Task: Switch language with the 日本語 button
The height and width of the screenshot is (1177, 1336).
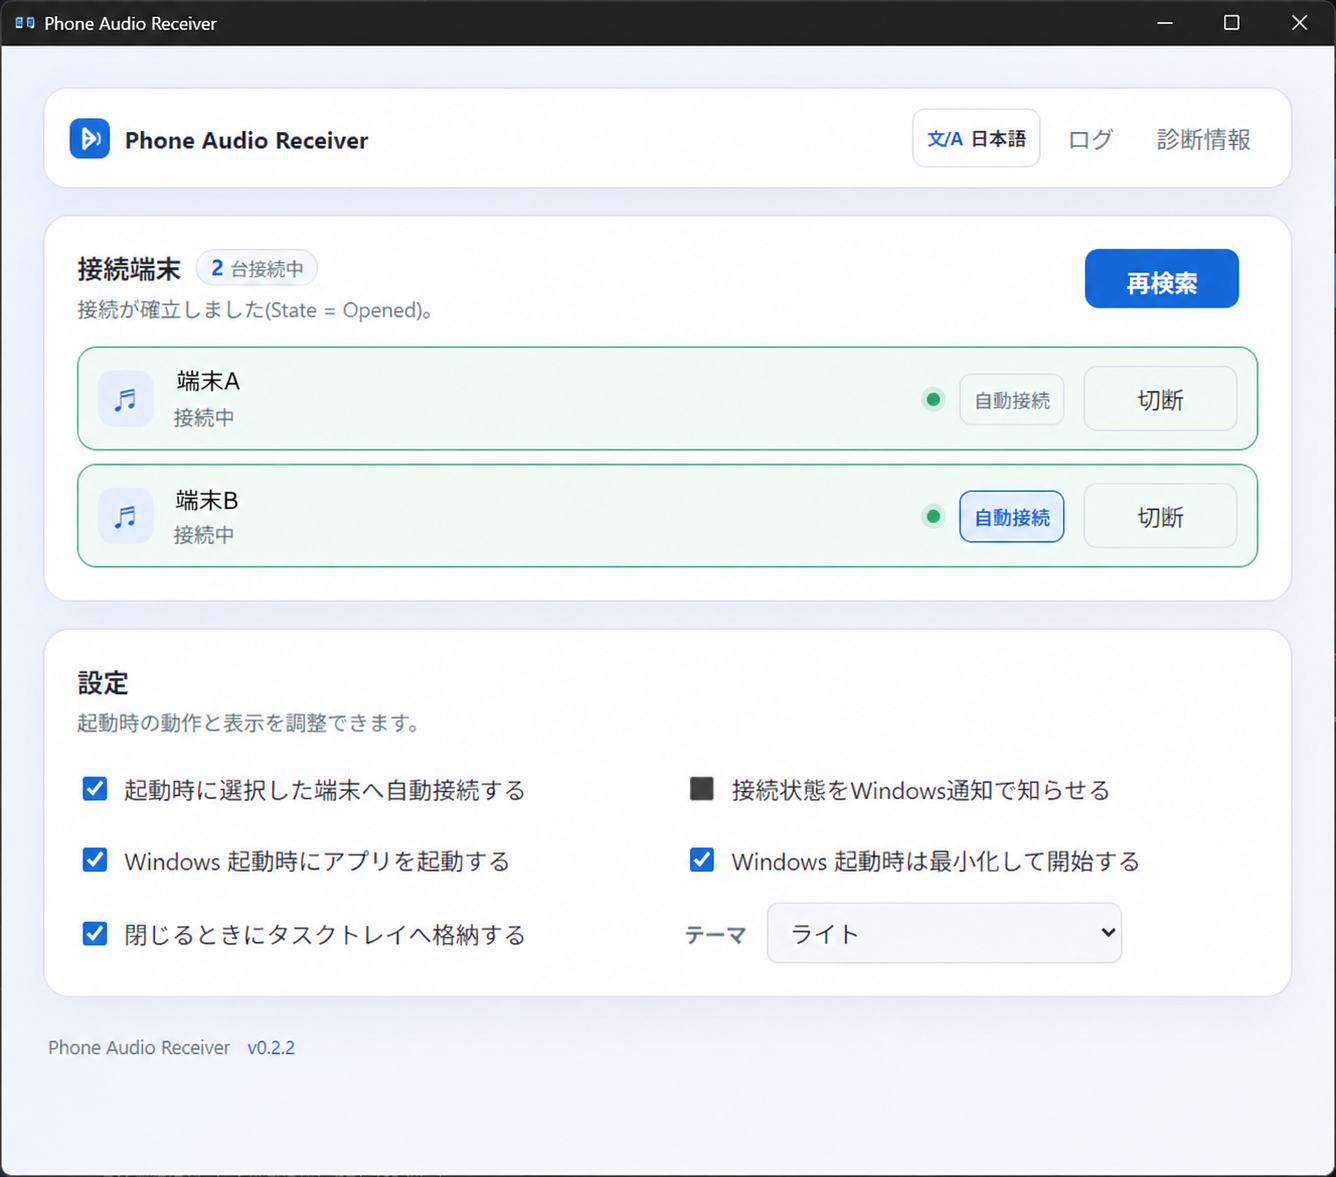Action: click(x=976, y=138)
